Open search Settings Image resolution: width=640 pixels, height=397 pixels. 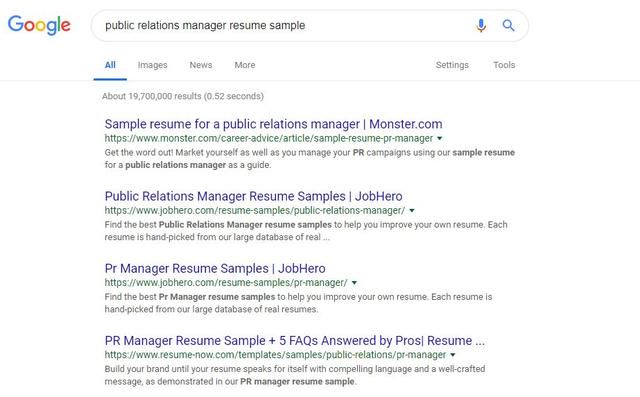point(452,65)
